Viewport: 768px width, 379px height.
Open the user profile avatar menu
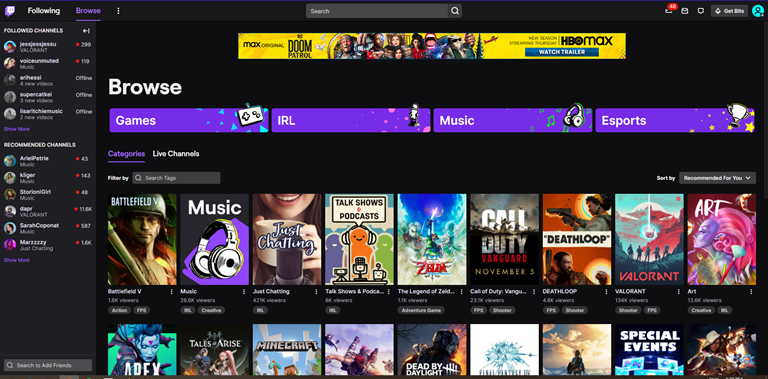point(758,11)
